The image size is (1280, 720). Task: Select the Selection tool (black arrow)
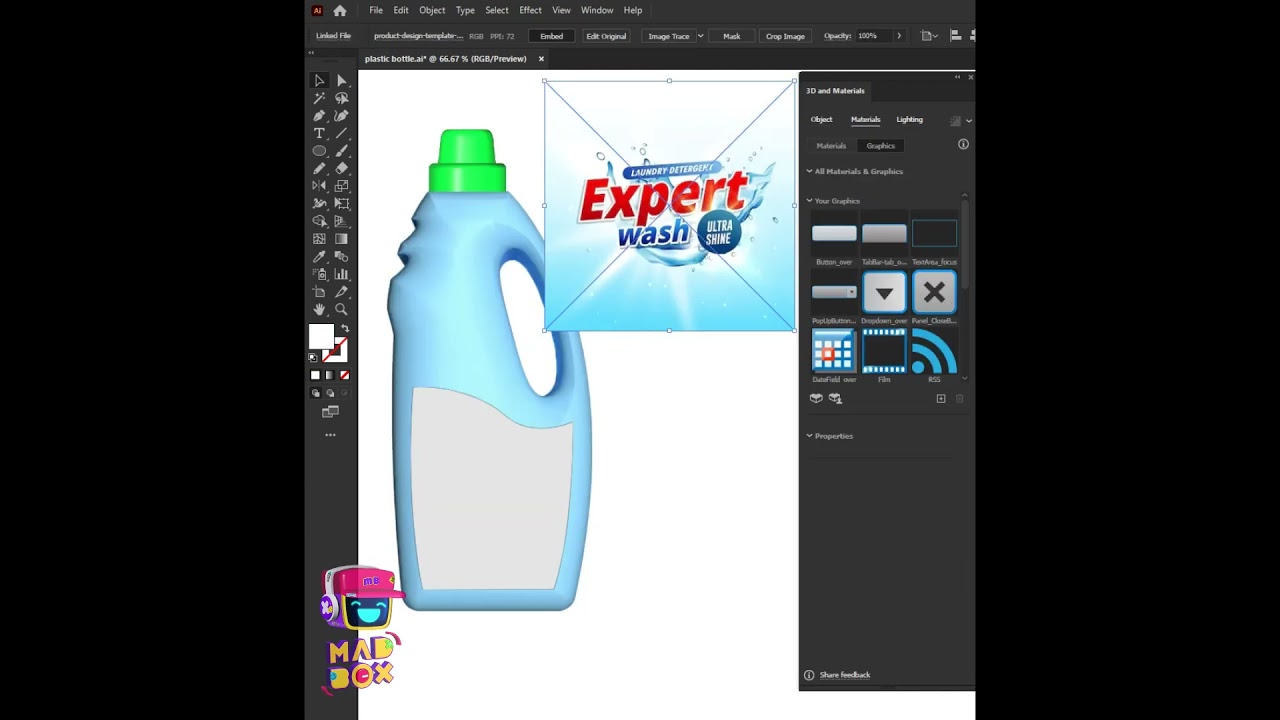click(x=319, y=81)
